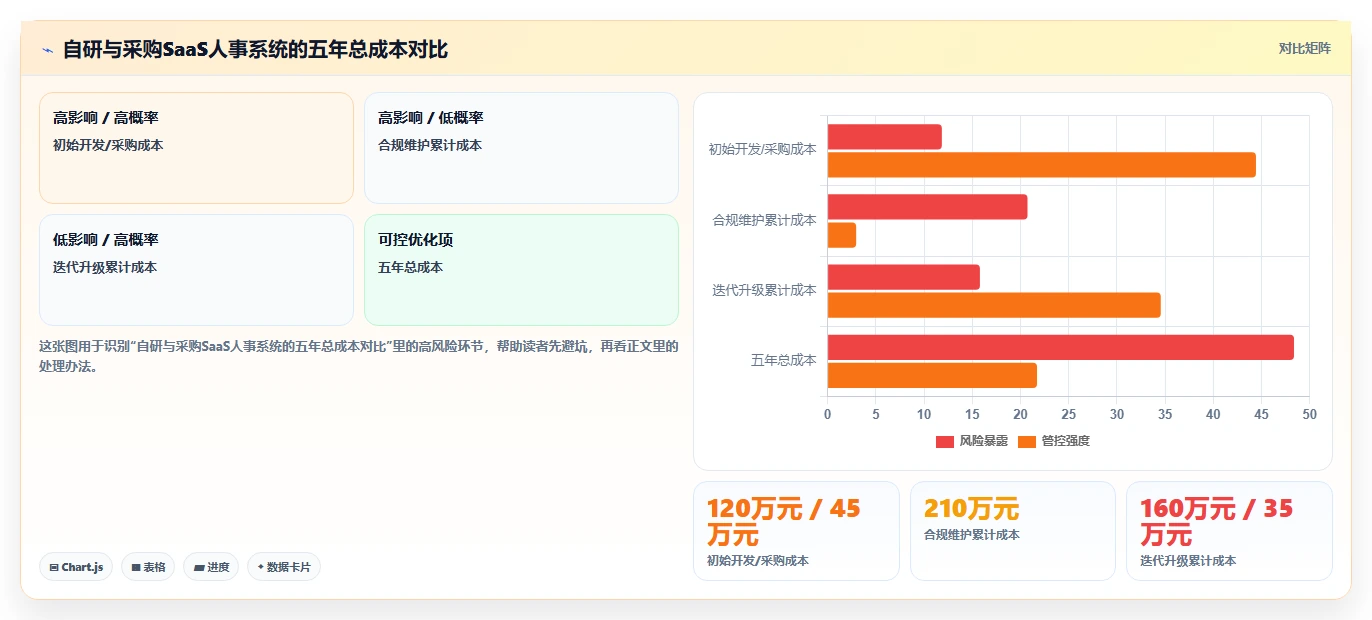The height and width of the screenshot is (620, 1372).
Task: Click the x-axis tick label 35
Action: [1165, 414]
